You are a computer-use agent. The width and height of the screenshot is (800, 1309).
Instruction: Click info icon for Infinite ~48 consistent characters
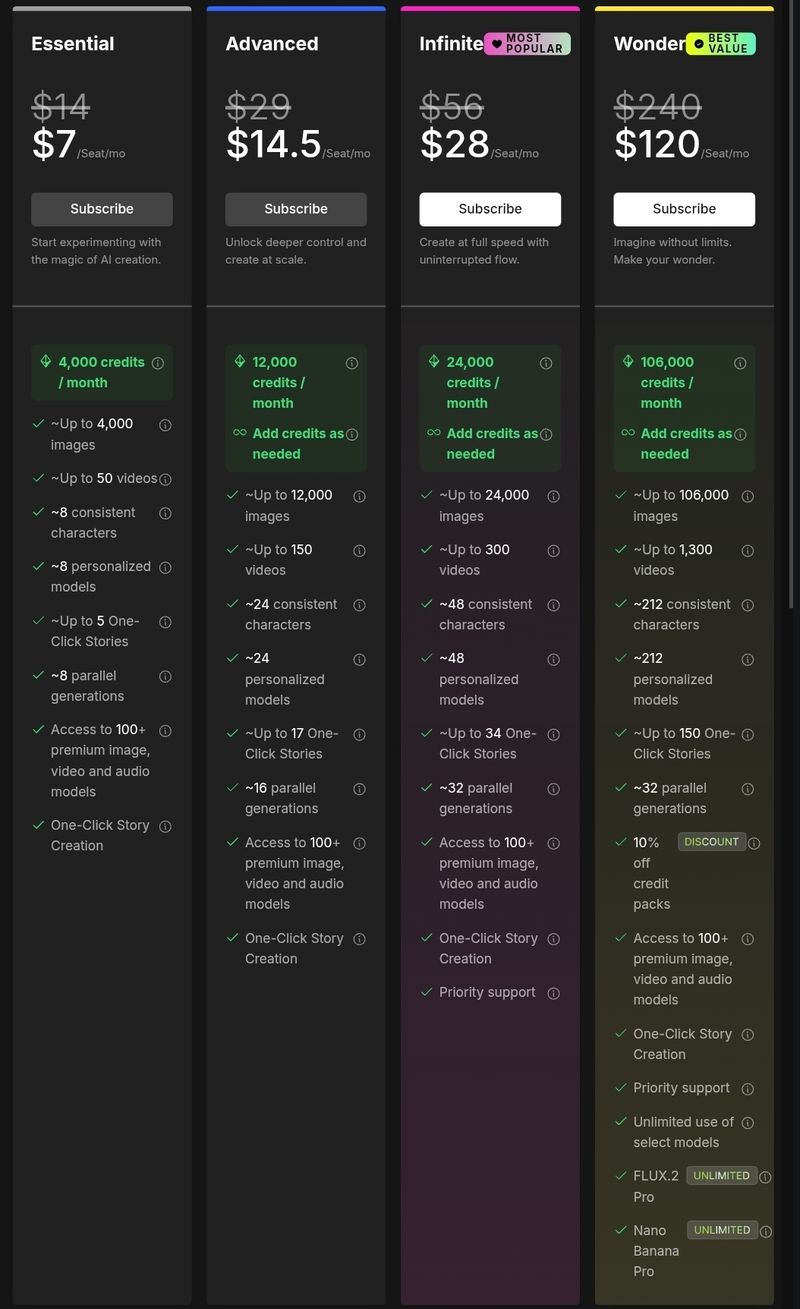point(553,605)
